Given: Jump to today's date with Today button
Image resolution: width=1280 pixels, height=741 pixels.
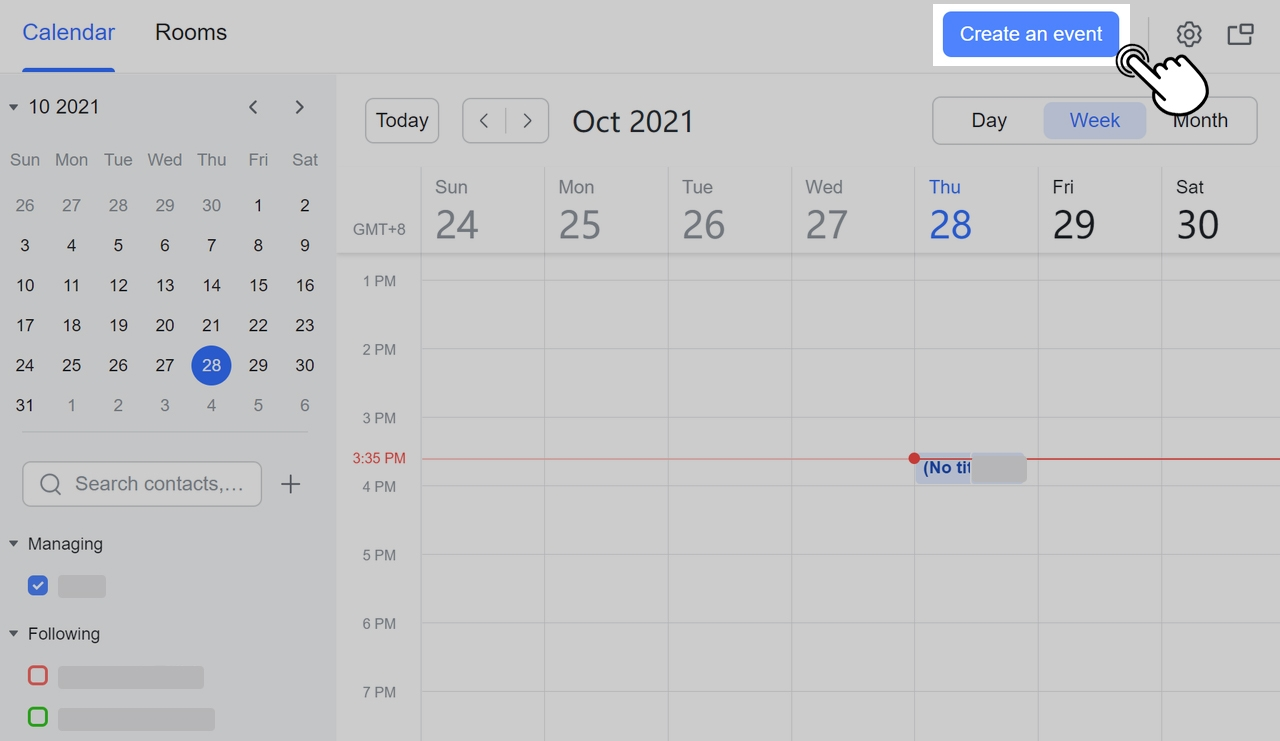Looking at the screenshot, I should click(x=401, y=120).
